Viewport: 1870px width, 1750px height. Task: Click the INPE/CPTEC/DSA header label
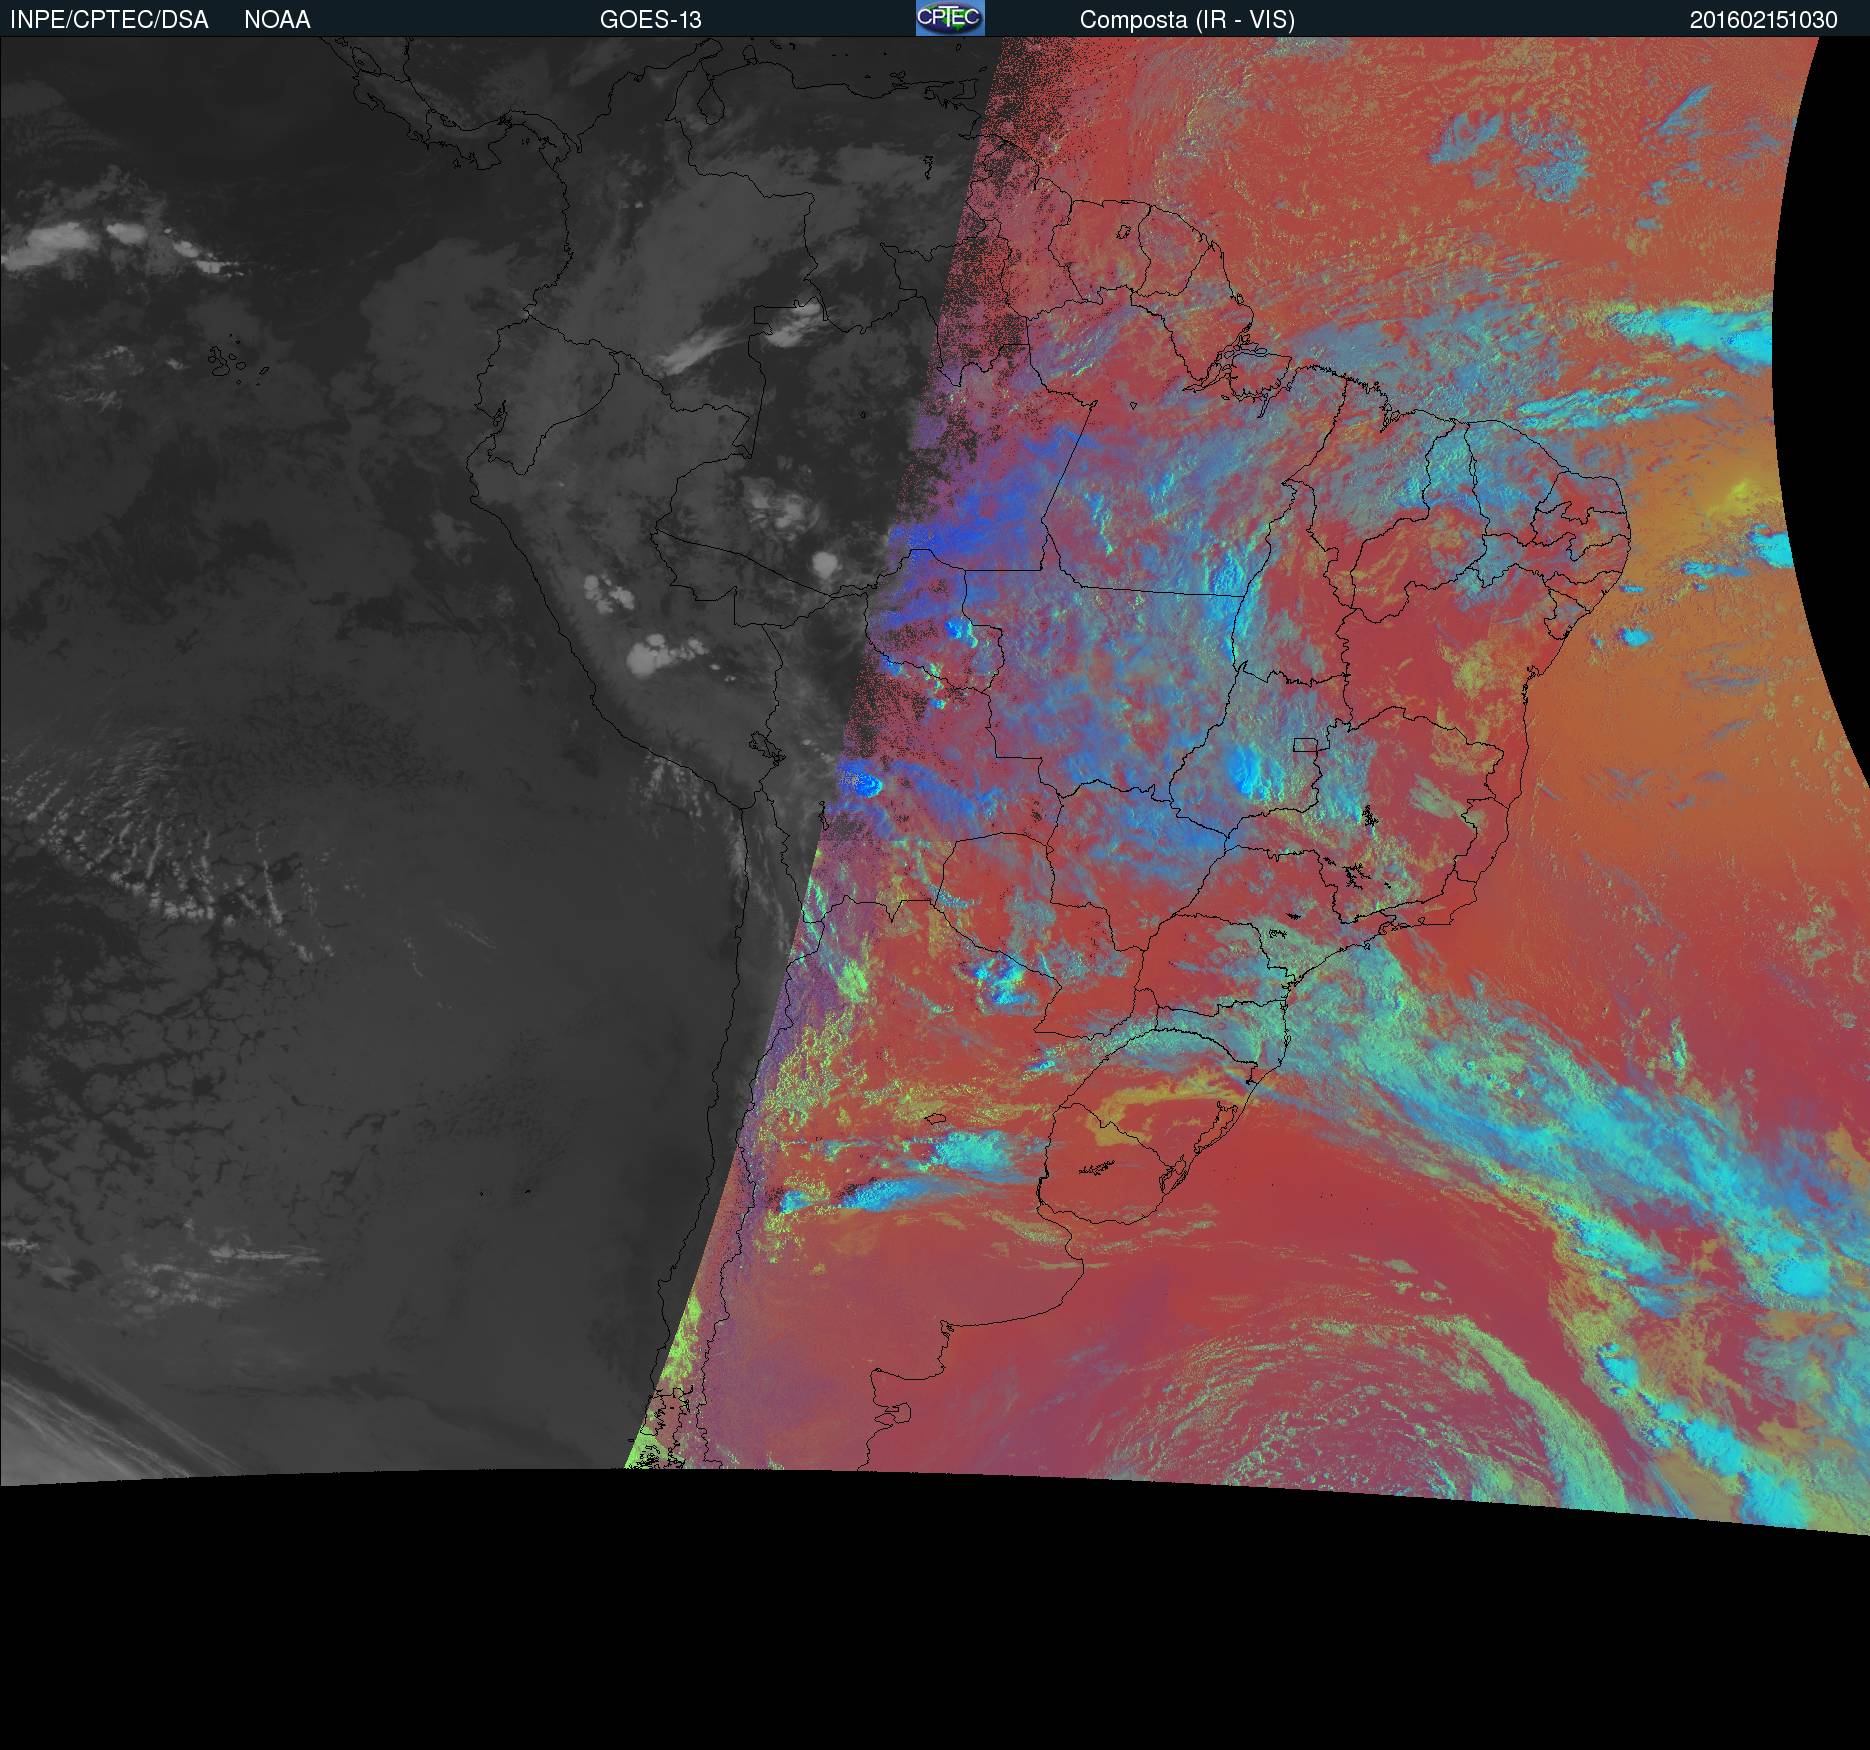click(109, 20)
